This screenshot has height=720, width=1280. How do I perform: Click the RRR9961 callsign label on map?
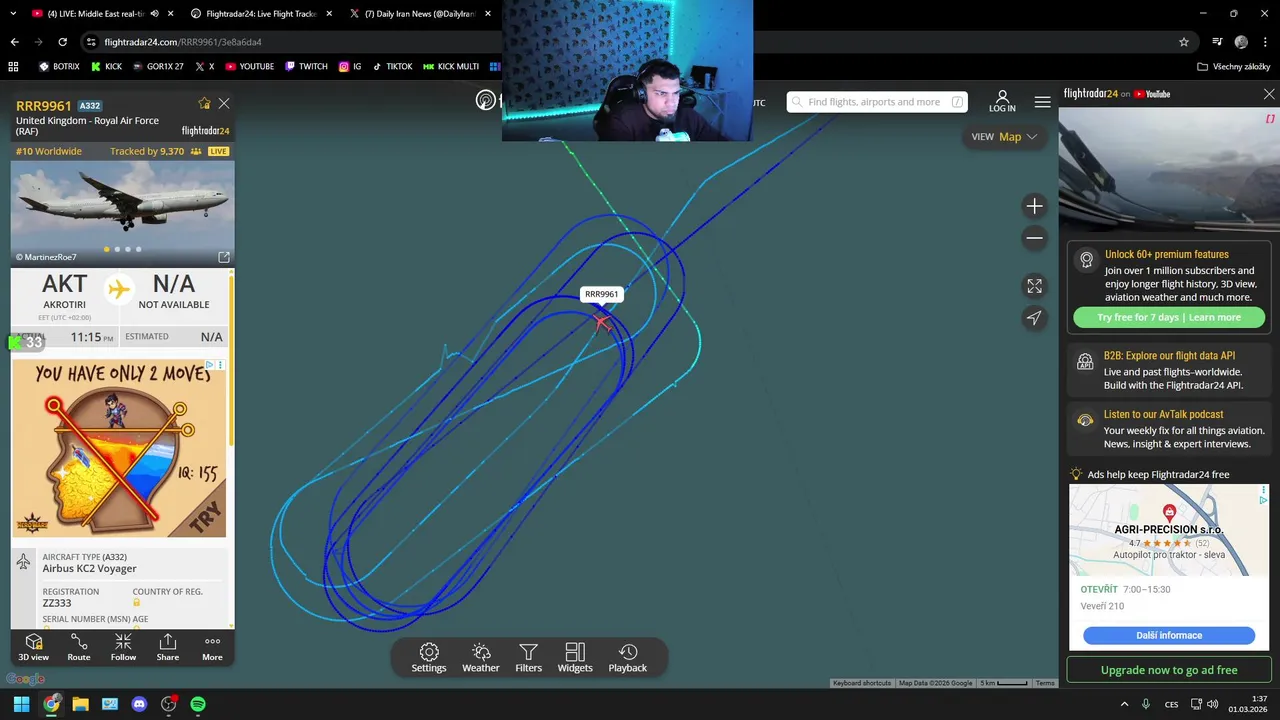pyautogui.click(x=601, y=294)
